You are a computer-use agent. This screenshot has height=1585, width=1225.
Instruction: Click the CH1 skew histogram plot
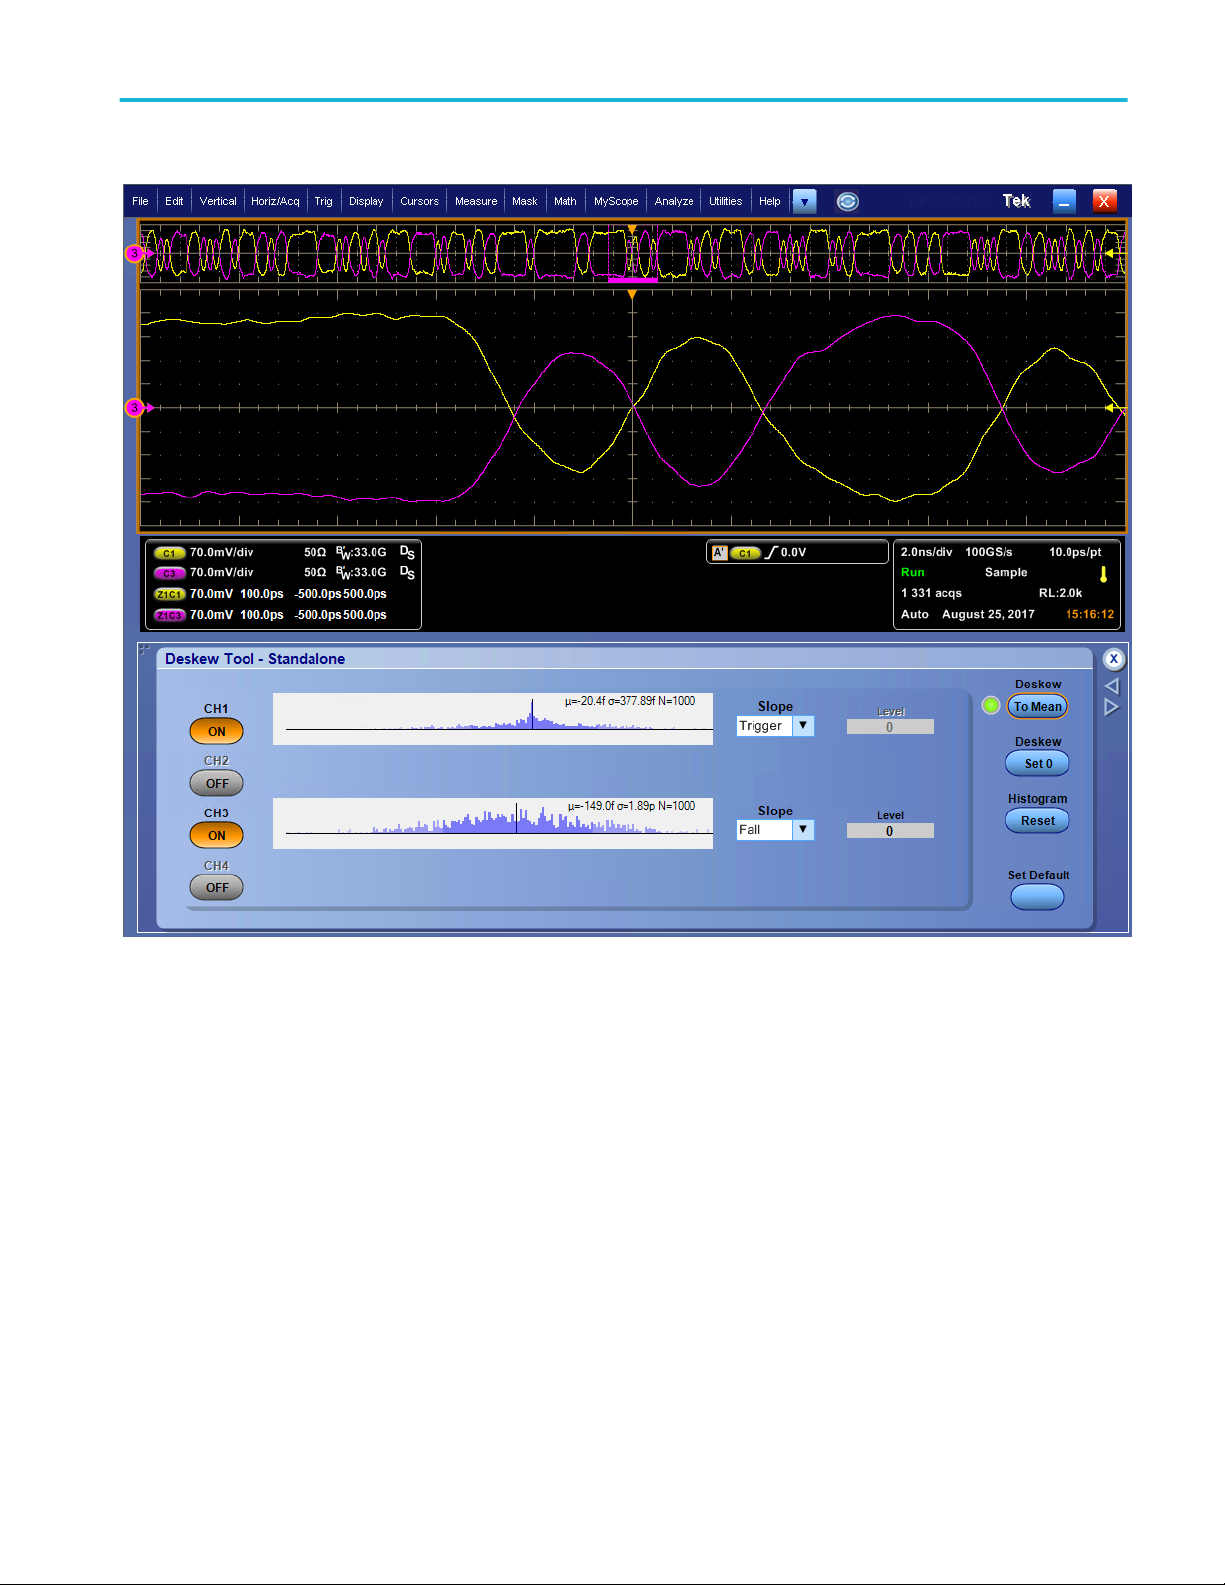tap(493, 719)
